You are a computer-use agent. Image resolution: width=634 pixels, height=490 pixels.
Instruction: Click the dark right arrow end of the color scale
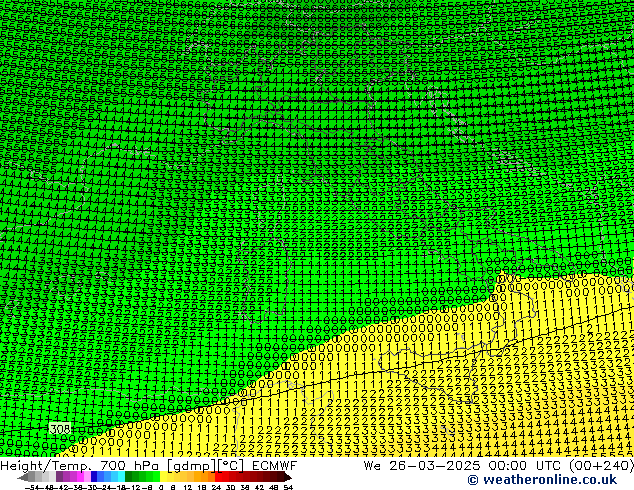tap(288, 477)
